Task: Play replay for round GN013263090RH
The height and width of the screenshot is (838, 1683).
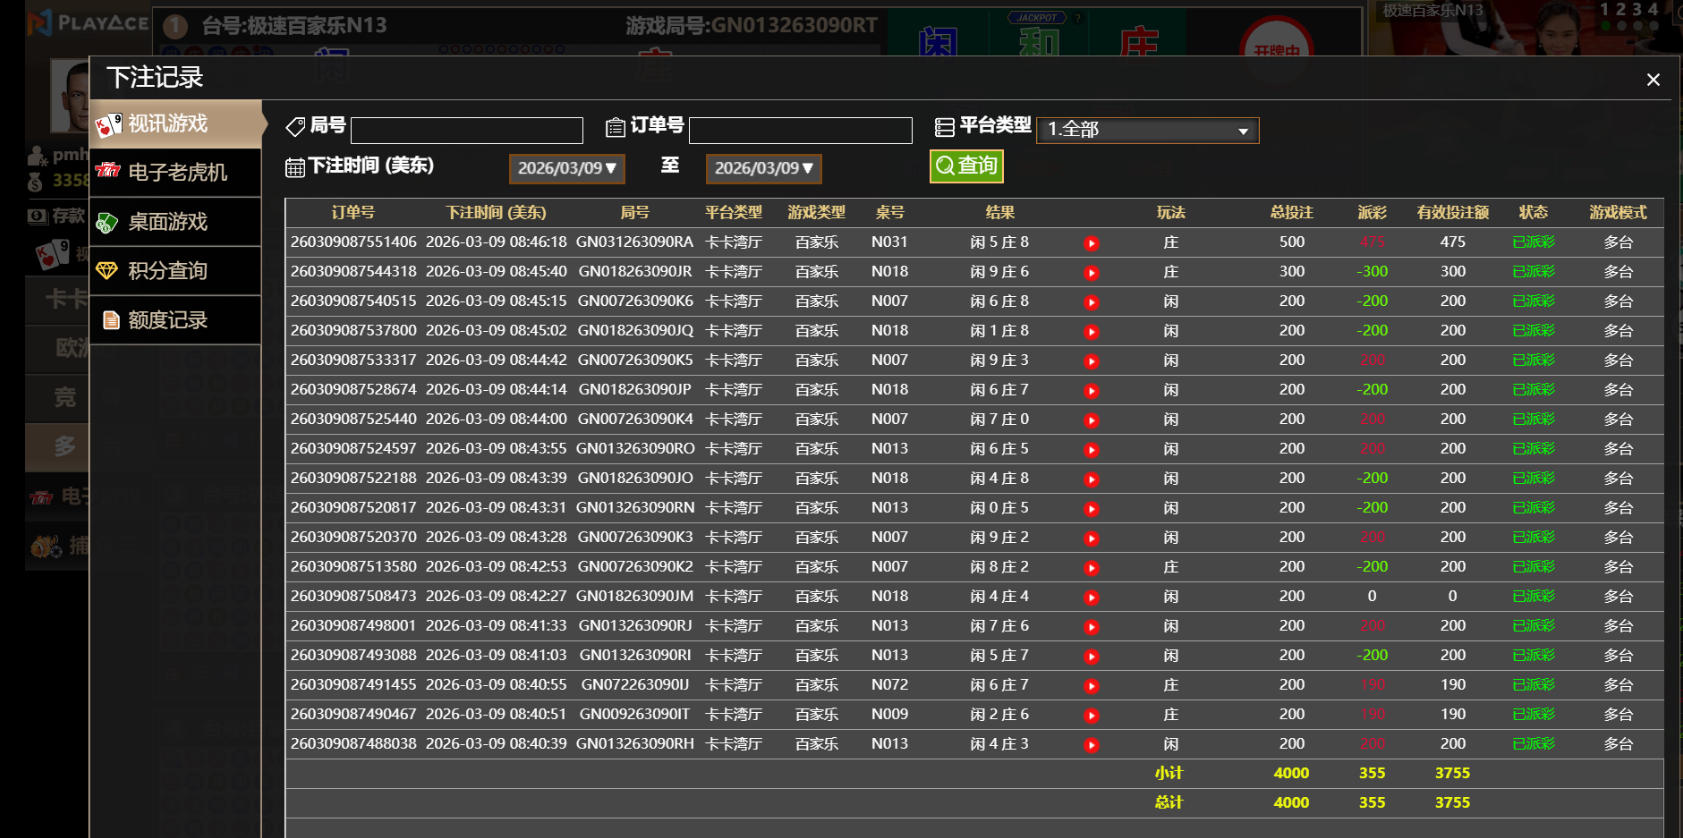Action: (1091, 745)
